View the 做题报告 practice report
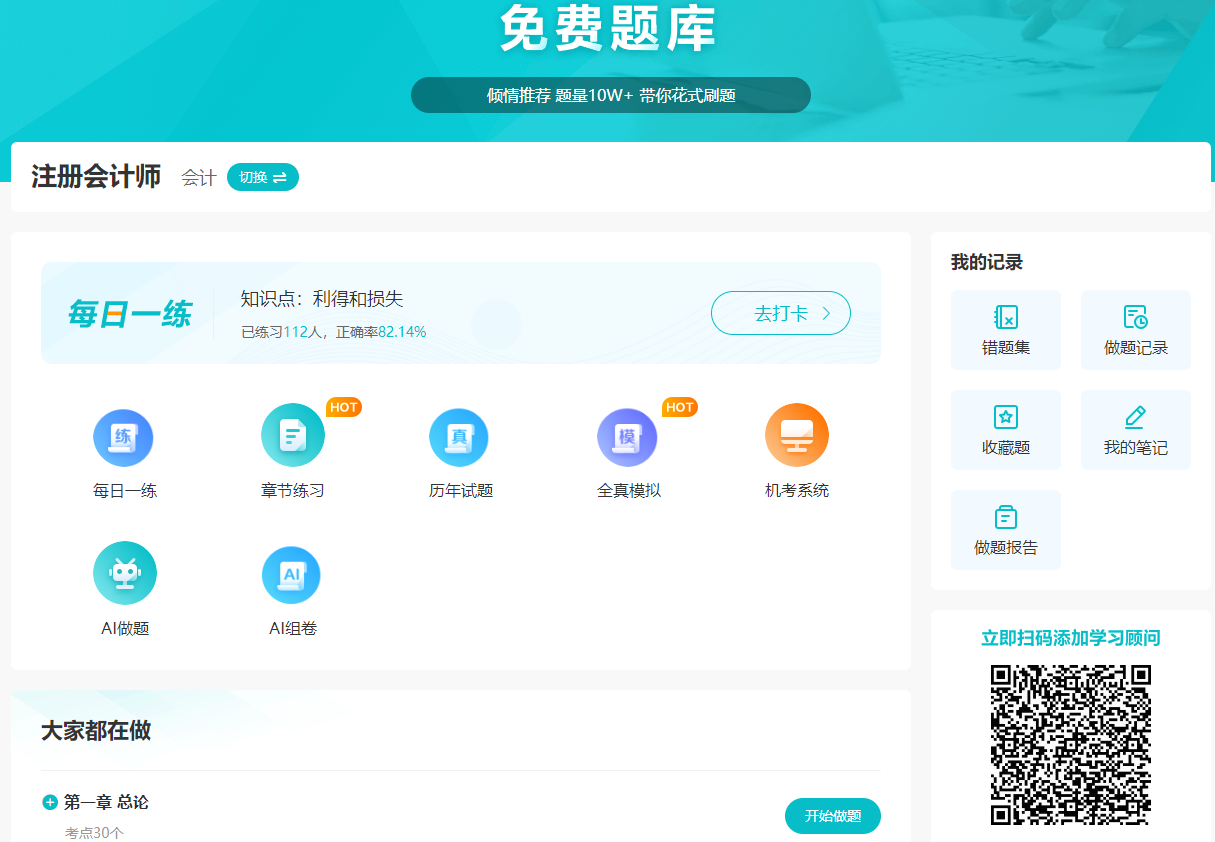 click(x=1005, y=529)
